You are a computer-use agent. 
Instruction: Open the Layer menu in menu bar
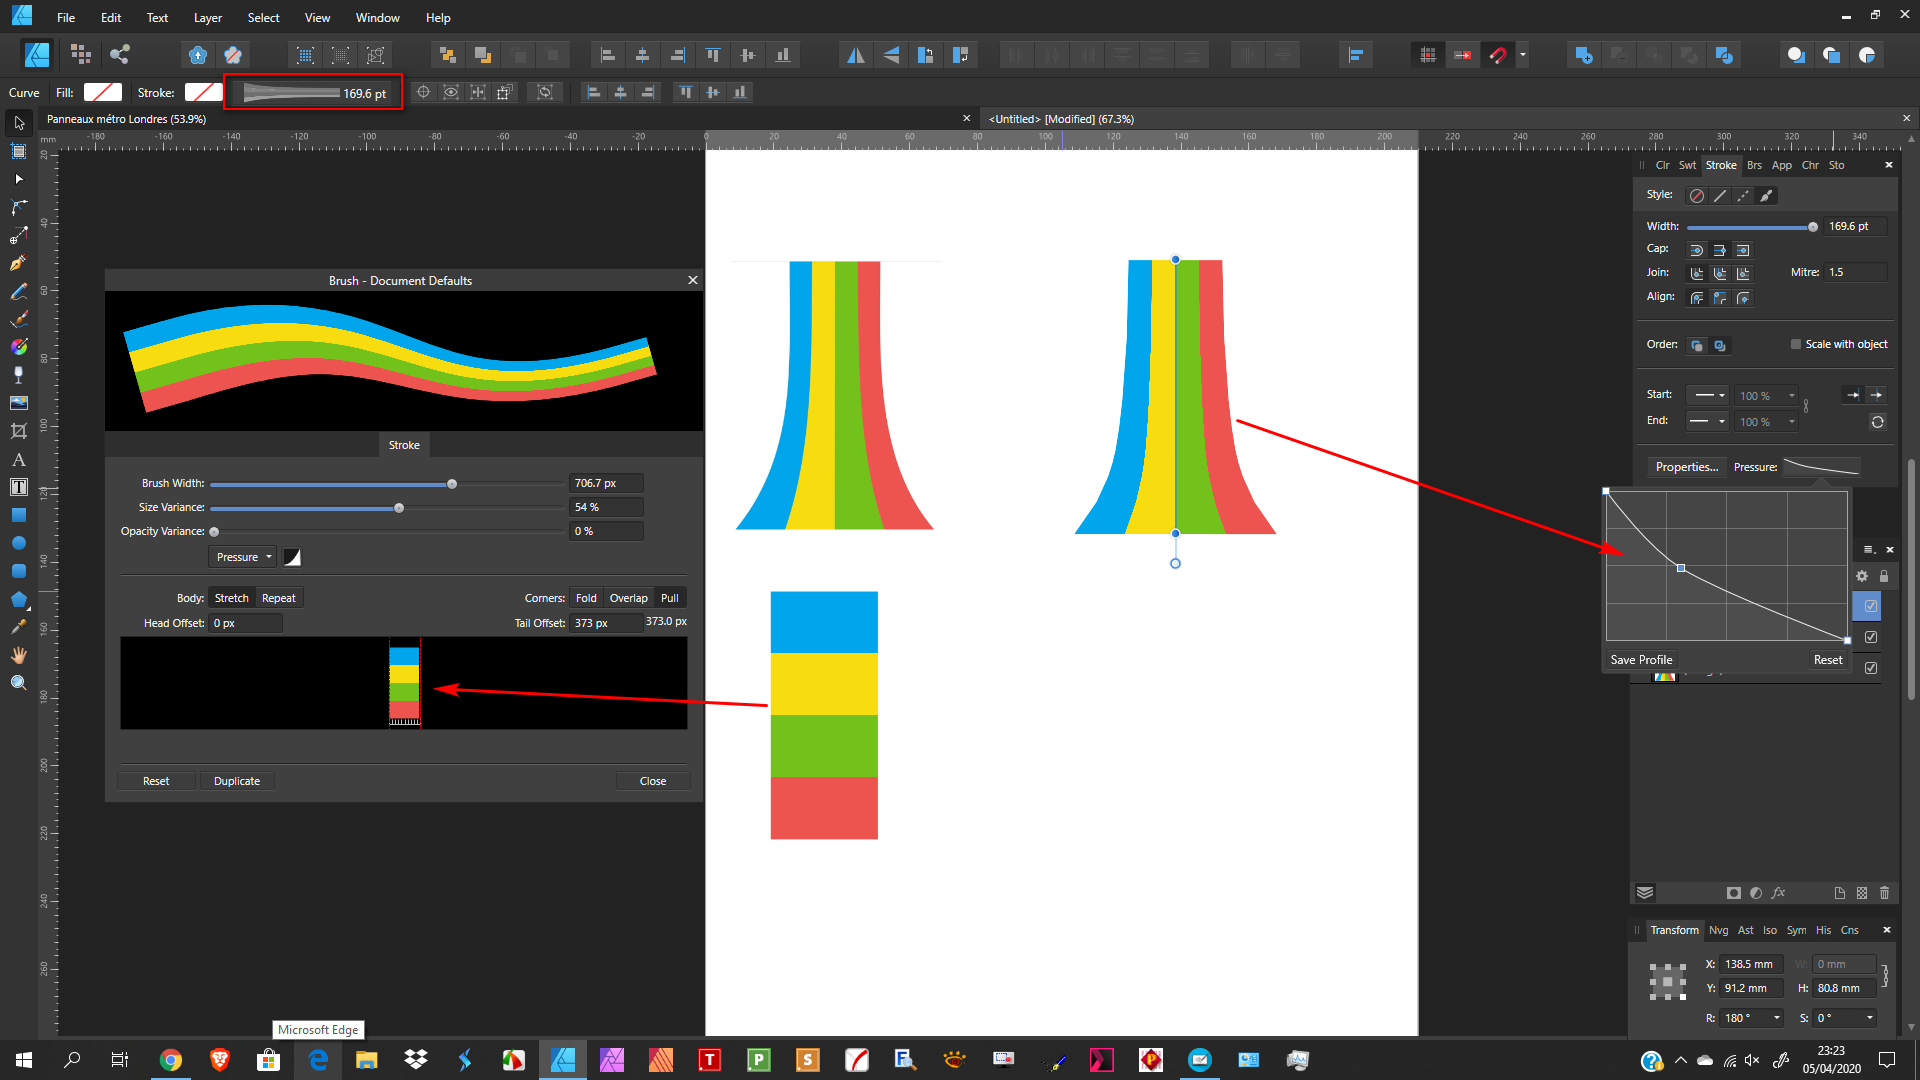(x=206, y=17)
